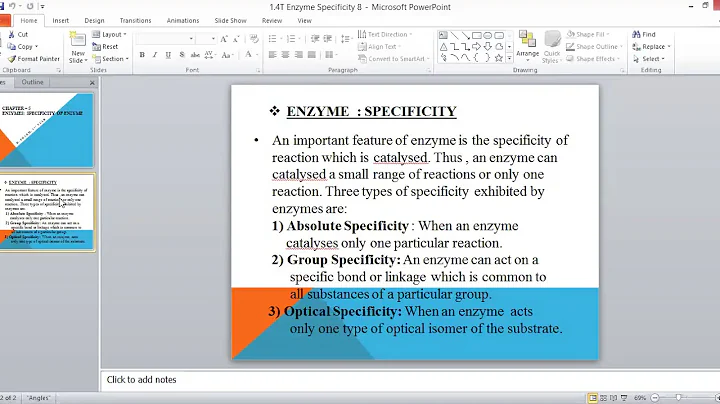
Task: Open the Replace dropdown arrow
Action: point(669,47)
